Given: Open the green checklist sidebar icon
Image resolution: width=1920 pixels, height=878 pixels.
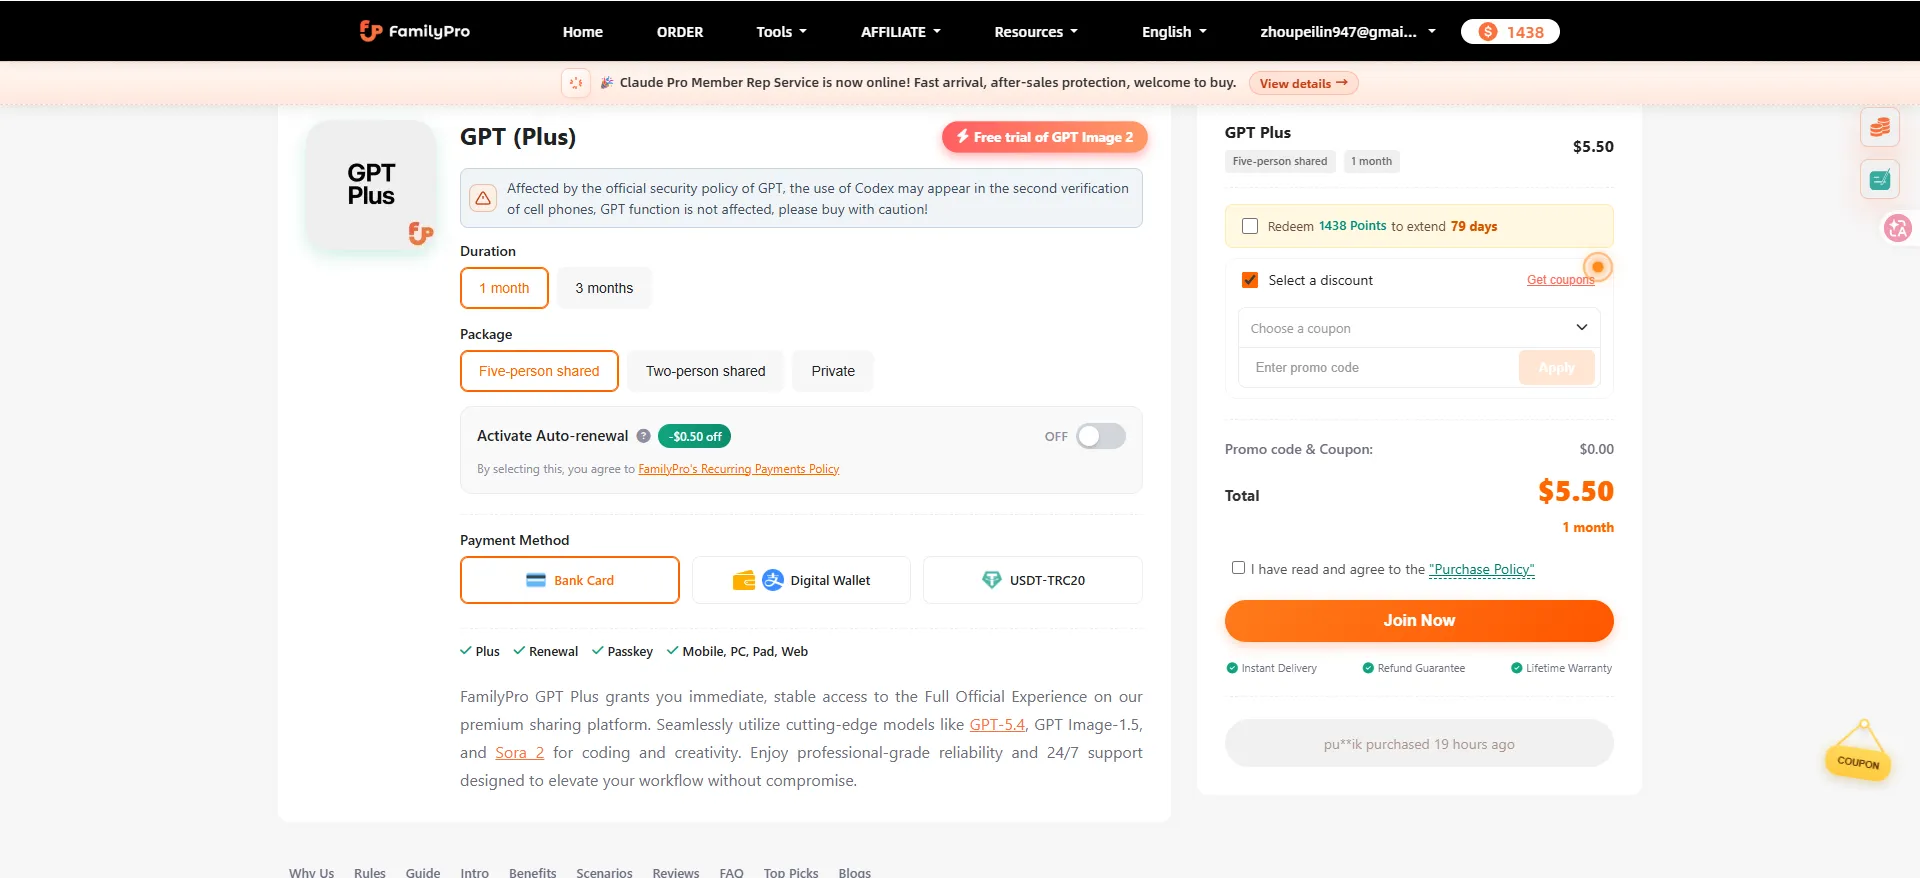Looking at the screenshot, I should pyautogui.click(x=1880, y=180).
